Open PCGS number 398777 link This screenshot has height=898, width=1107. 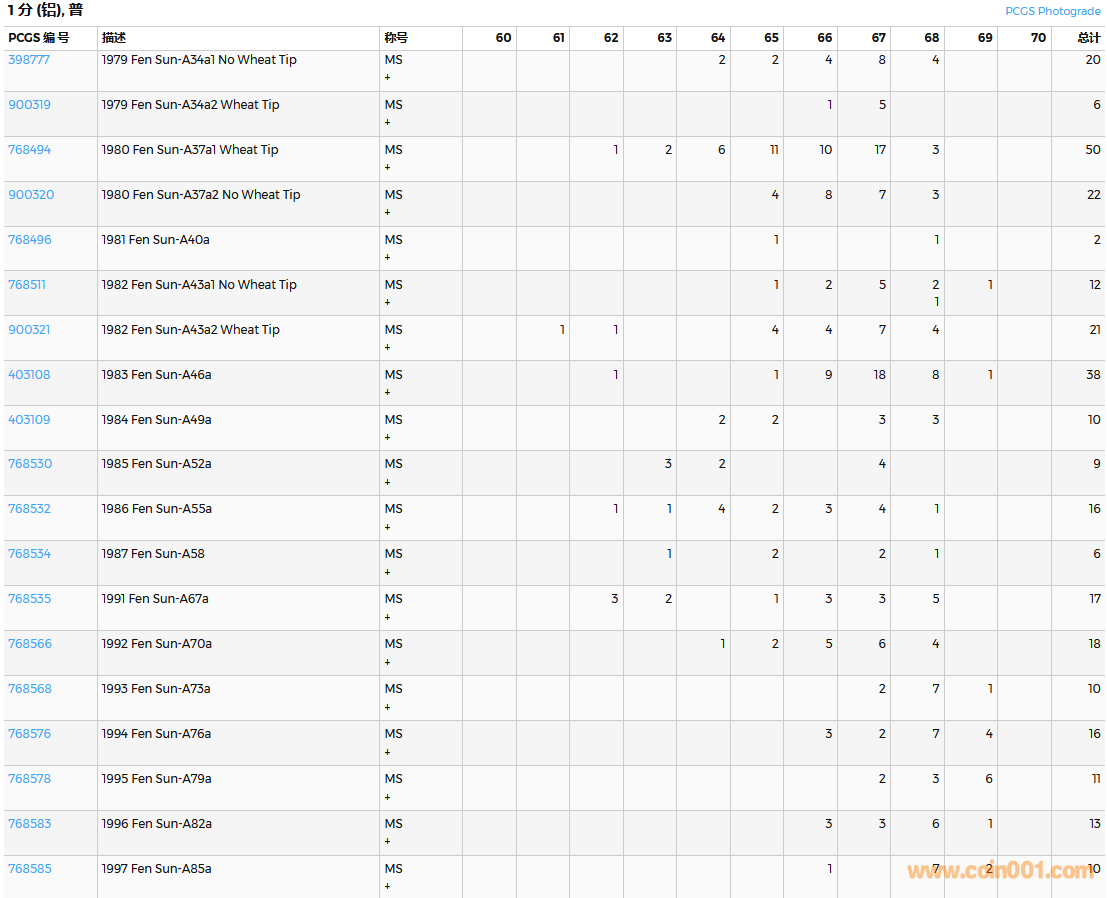(x=29, y=60)
